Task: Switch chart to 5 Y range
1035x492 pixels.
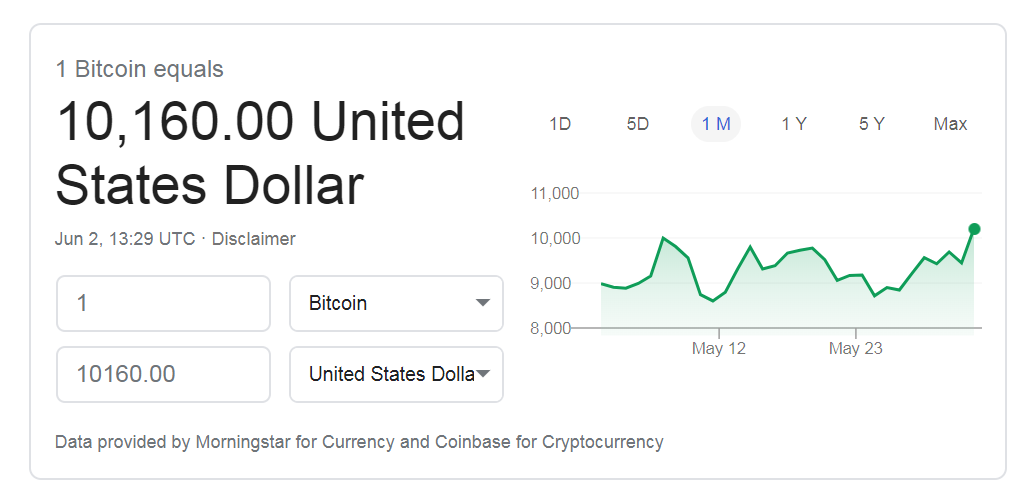Action: (x=872, y=124)
